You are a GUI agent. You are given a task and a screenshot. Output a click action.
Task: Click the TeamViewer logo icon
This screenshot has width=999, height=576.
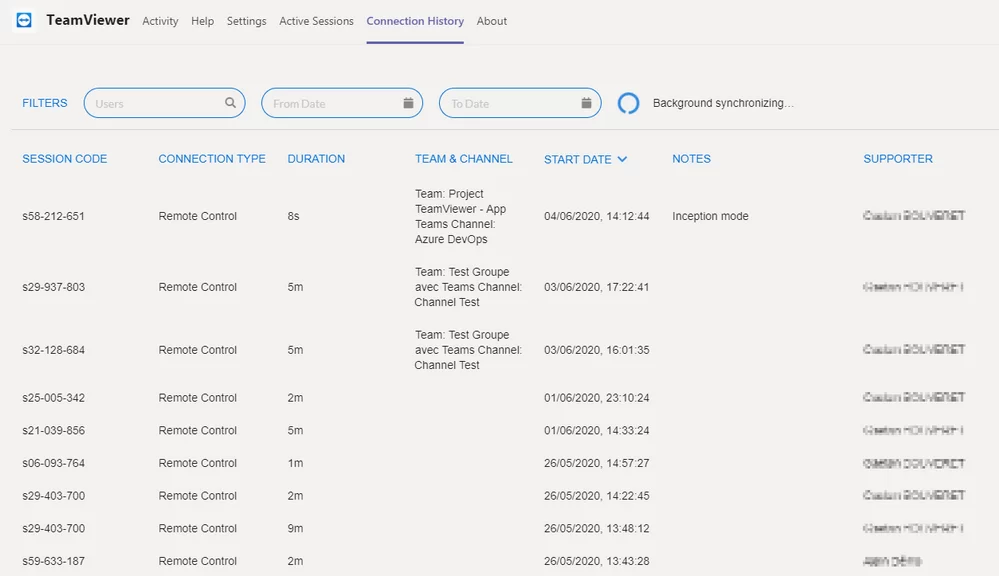pos(25,20)
